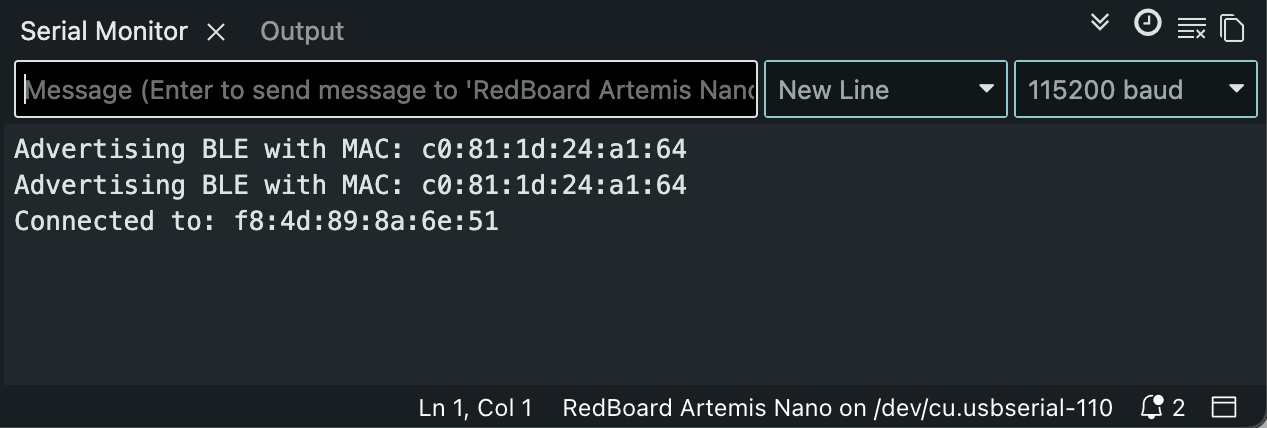Clear serial monitor output
This screenshot has height=428, width=1267.
(1191, 28)
